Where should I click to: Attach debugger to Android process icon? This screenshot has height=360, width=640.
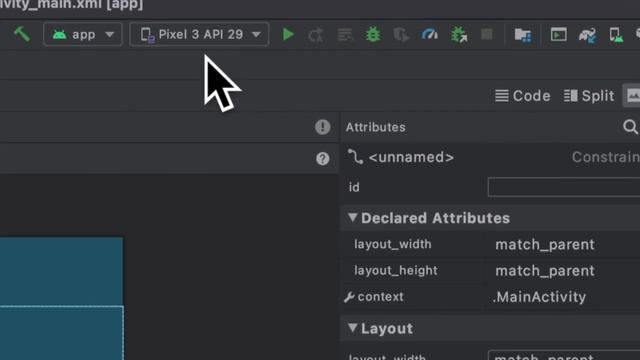pos(459,35)
